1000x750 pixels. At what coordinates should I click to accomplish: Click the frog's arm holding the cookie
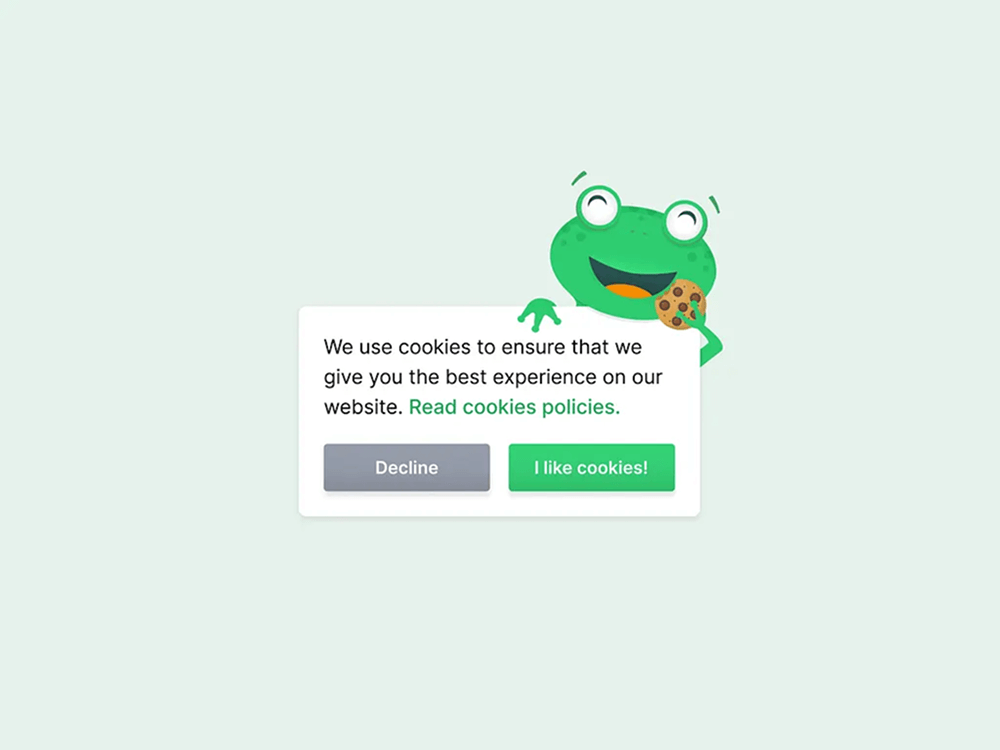[707, 337]
